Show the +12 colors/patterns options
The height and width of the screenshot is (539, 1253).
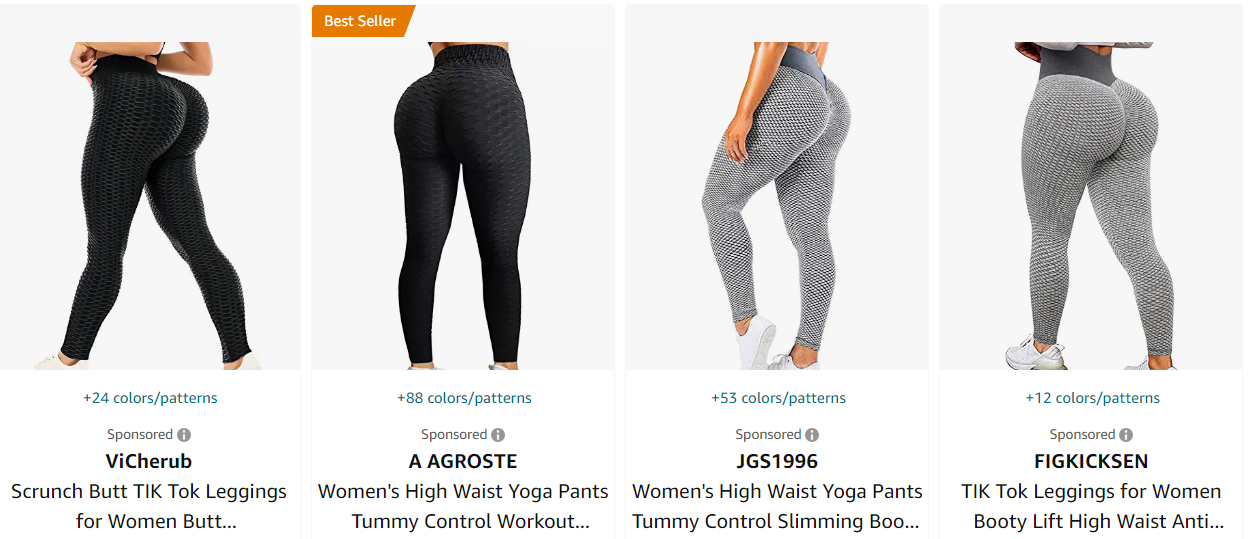(1092, 398)
